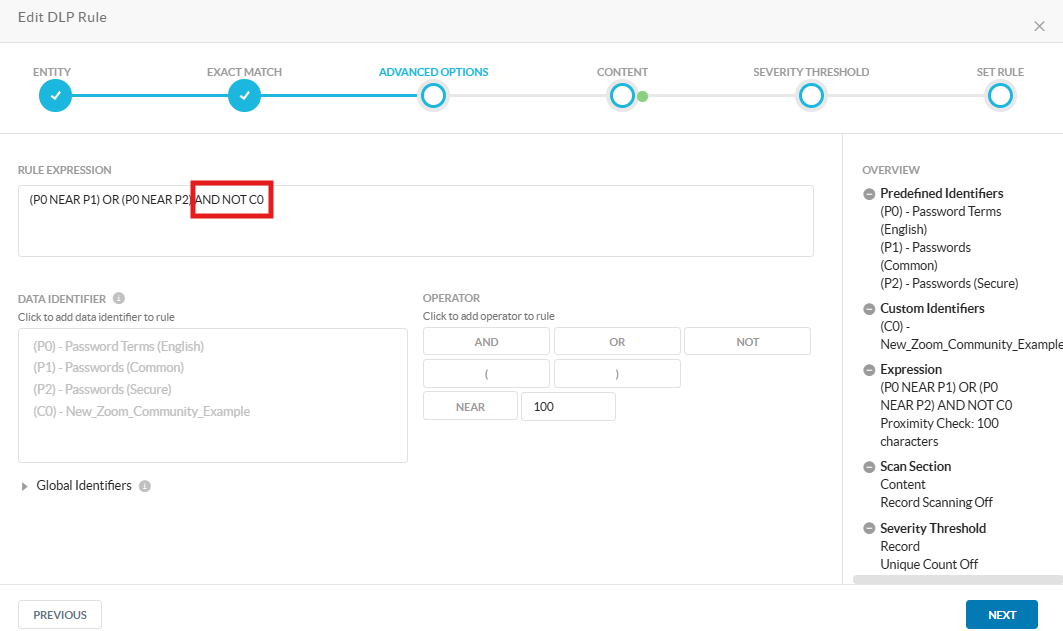Expand the Global Identifiers section
Viewport: 1063px width, 631px height.
coord(24,486)
